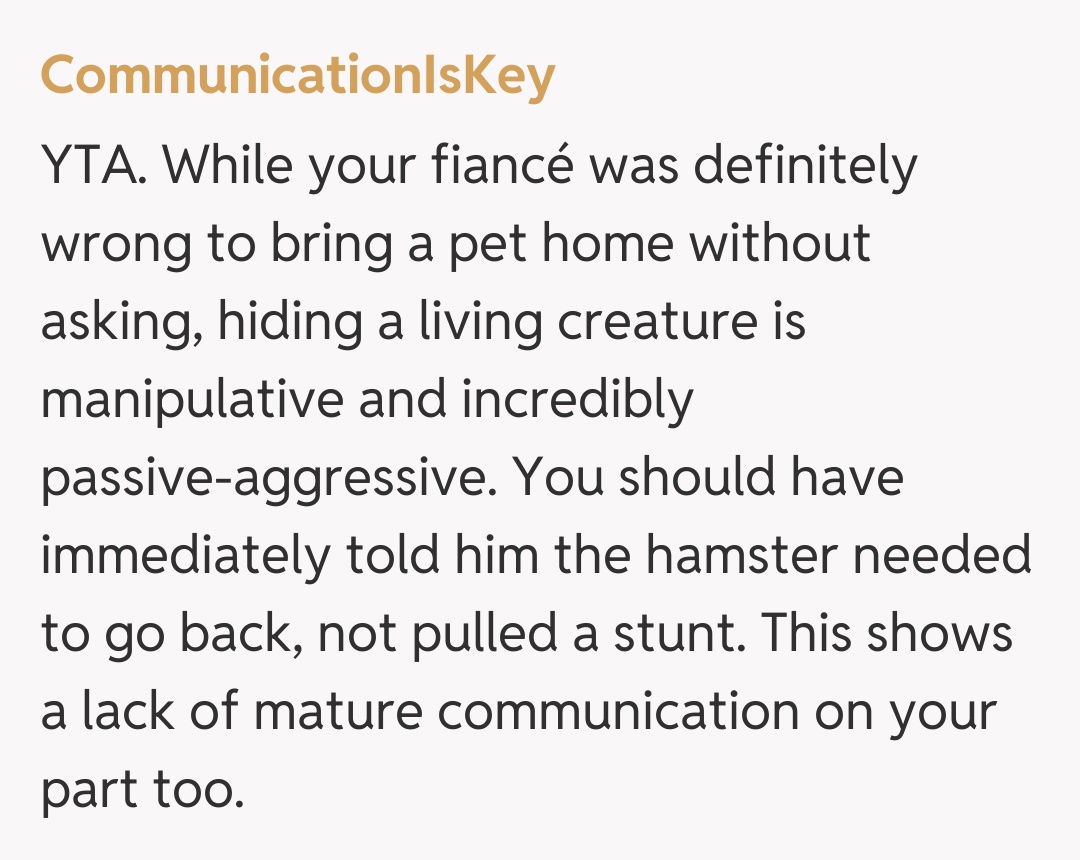Click the word 'immediately' in the comment
The width and height of the screenshot is (1080, 860).
point(184,555)
